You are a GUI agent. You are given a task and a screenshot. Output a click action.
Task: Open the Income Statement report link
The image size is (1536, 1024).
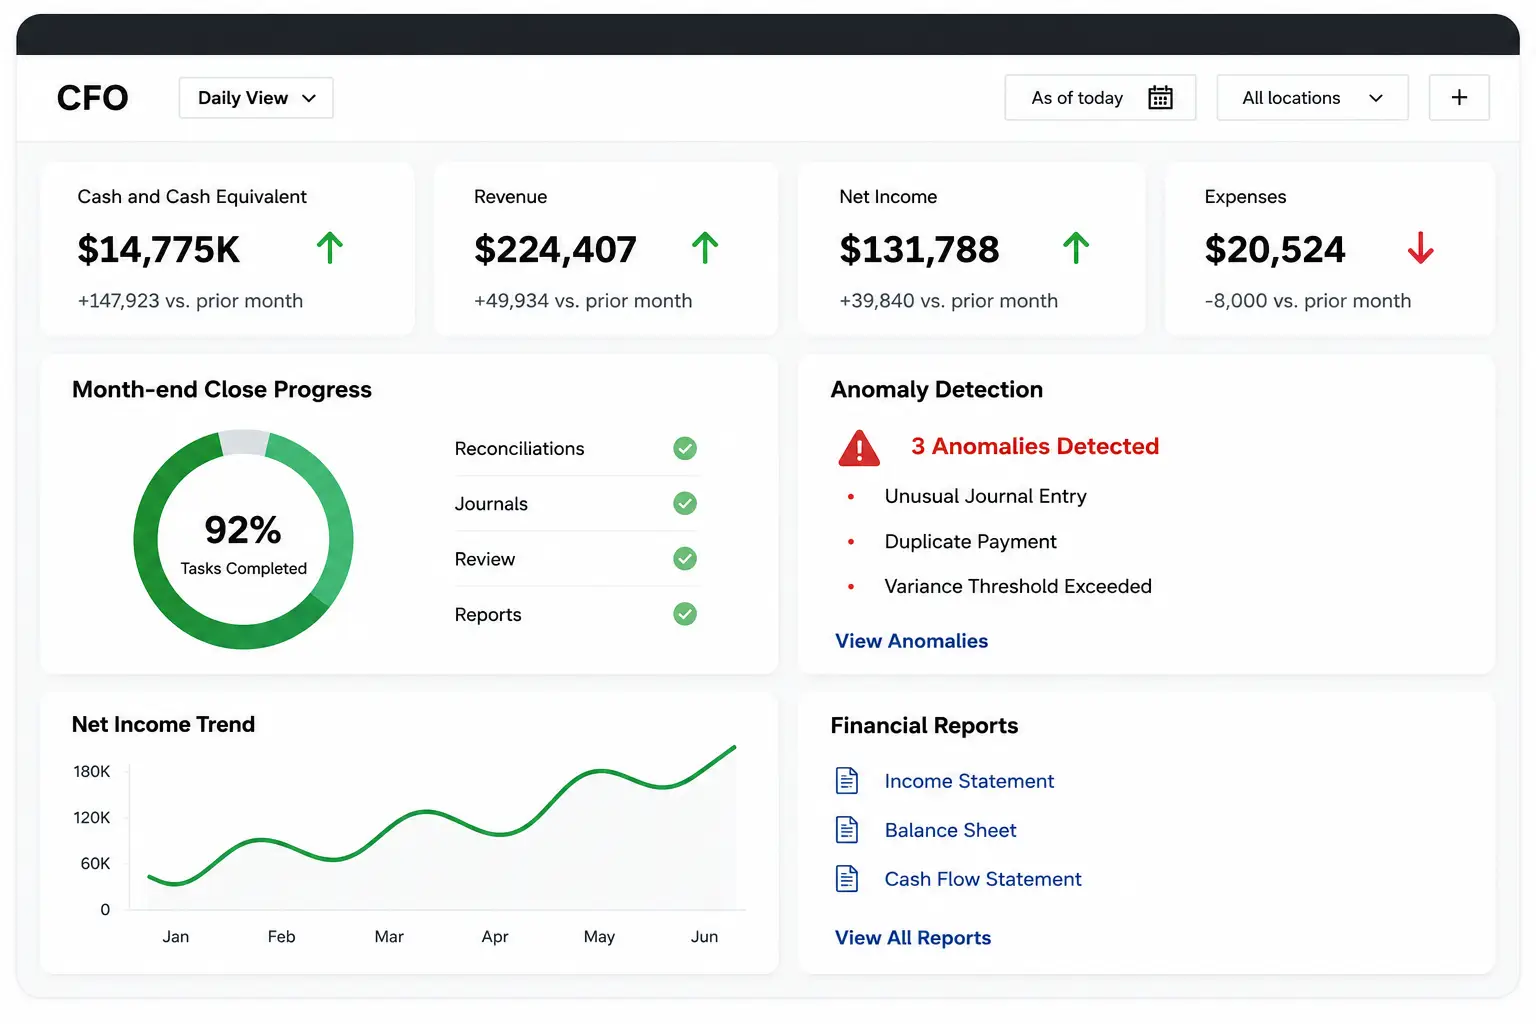click(969, 781)
